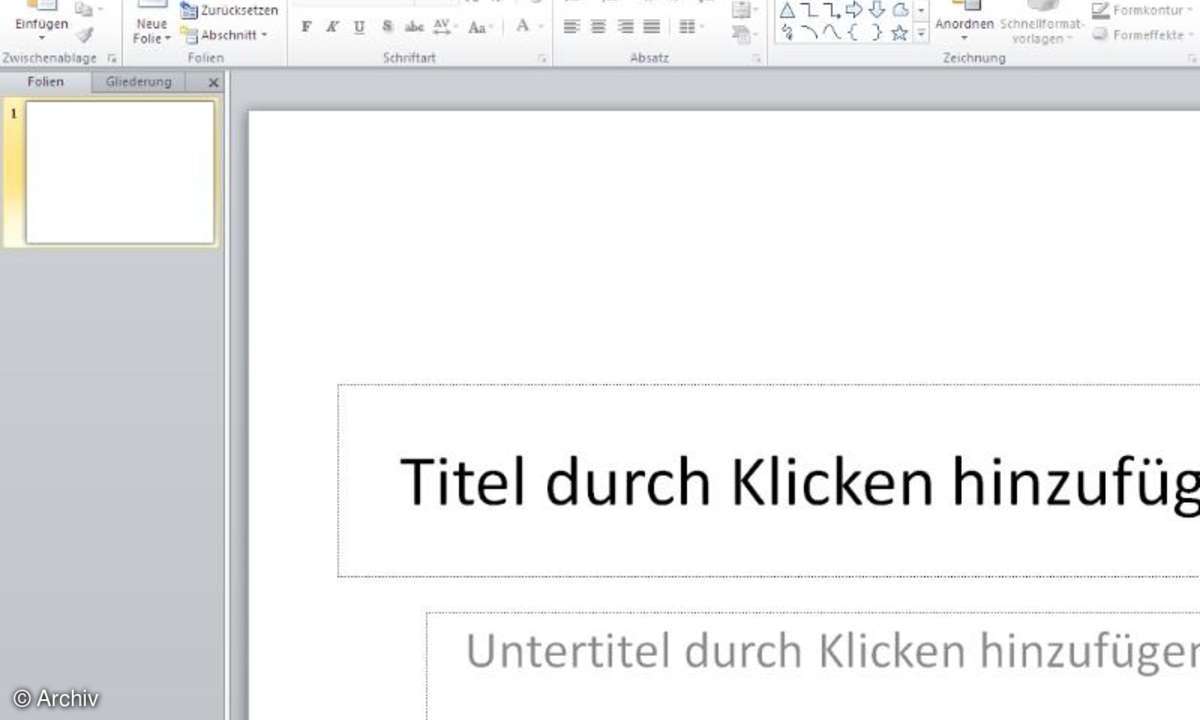Click the Zurücksetzen button
The image size is (1200, 720).
(229, 11)
